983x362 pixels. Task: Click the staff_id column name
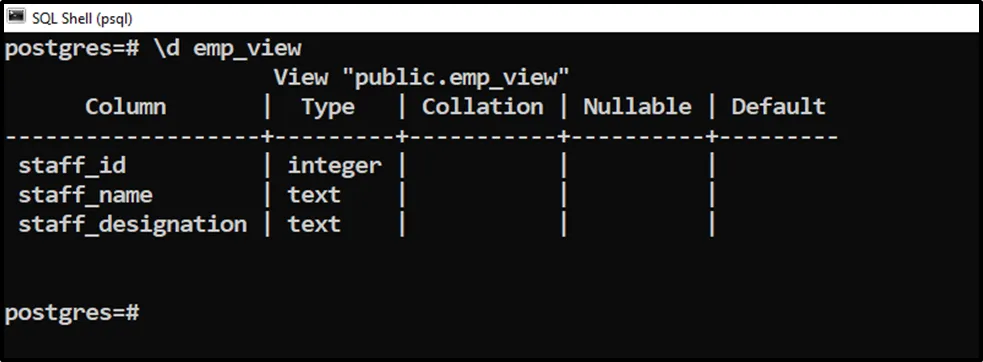(72, 166)
